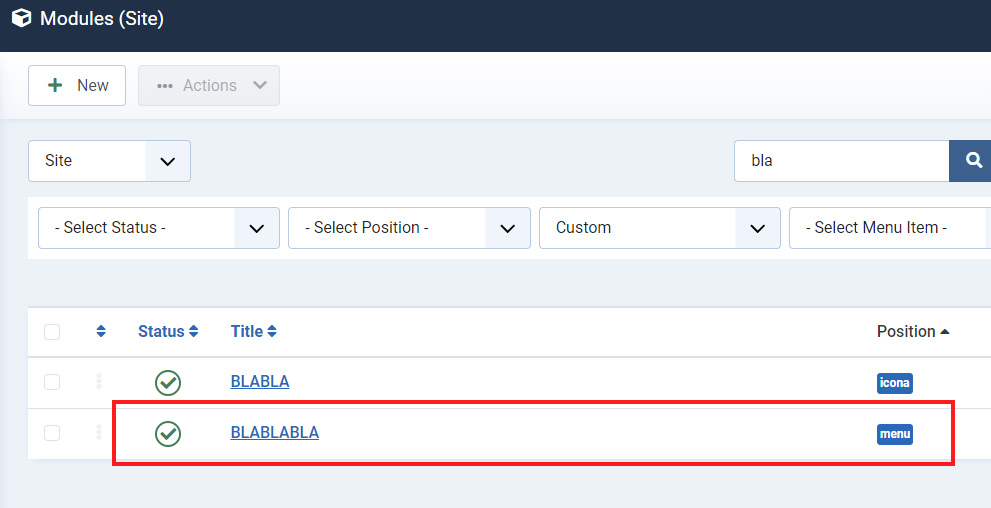
Task: Toggle published status of BLABLA module
Action: [168, 382]
